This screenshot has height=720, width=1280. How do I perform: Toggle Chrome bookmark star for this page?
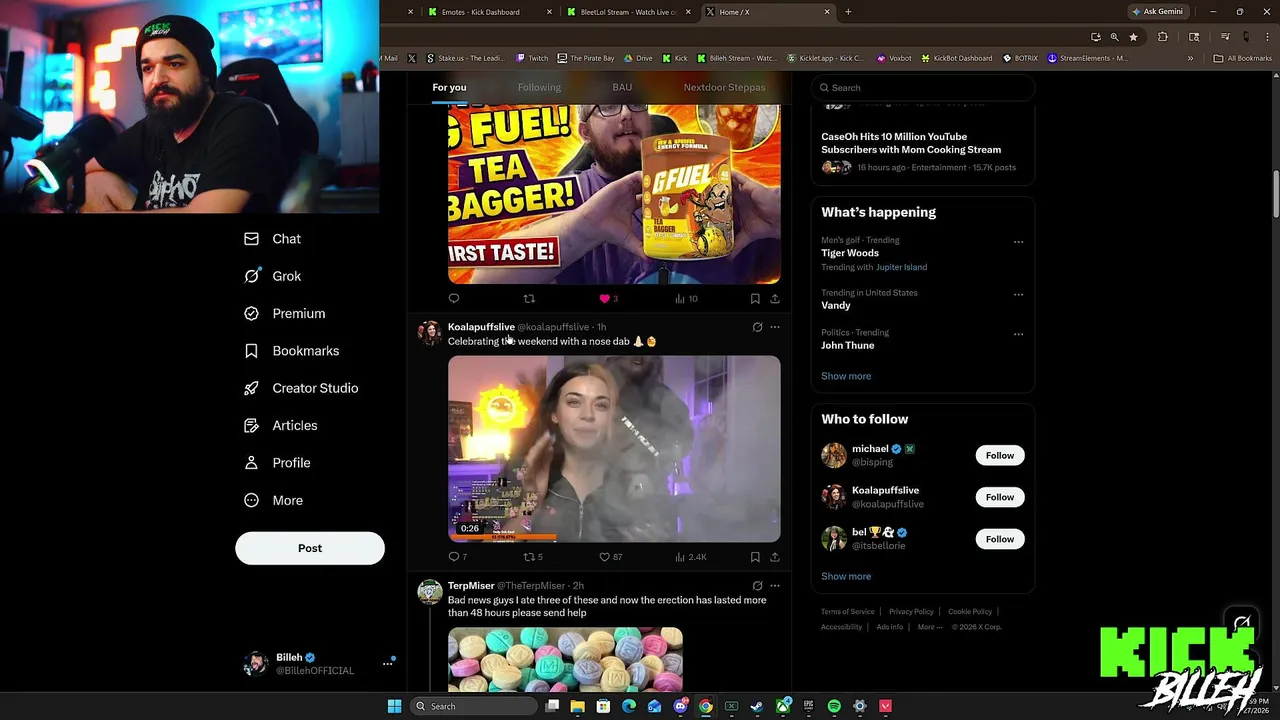pyautogui.click(x=1133, y=37)
